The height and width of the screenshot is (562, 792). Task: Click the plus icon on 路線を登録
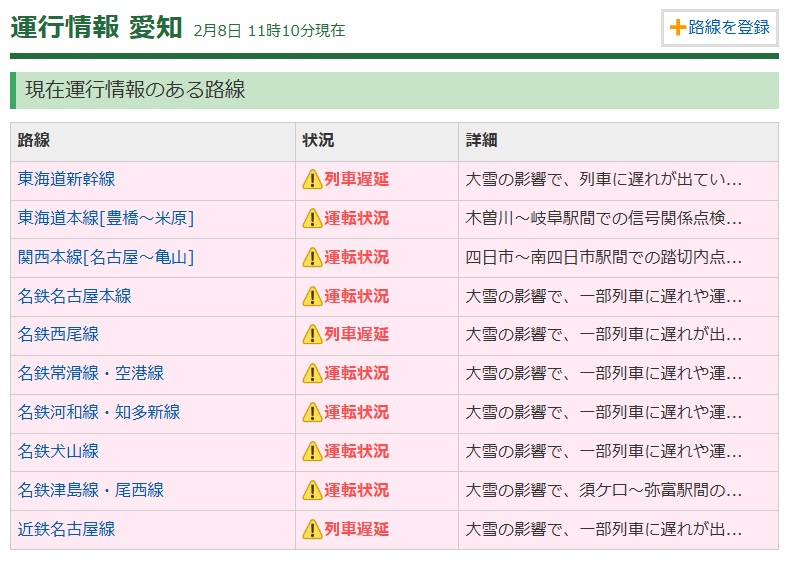click(677, 27)
